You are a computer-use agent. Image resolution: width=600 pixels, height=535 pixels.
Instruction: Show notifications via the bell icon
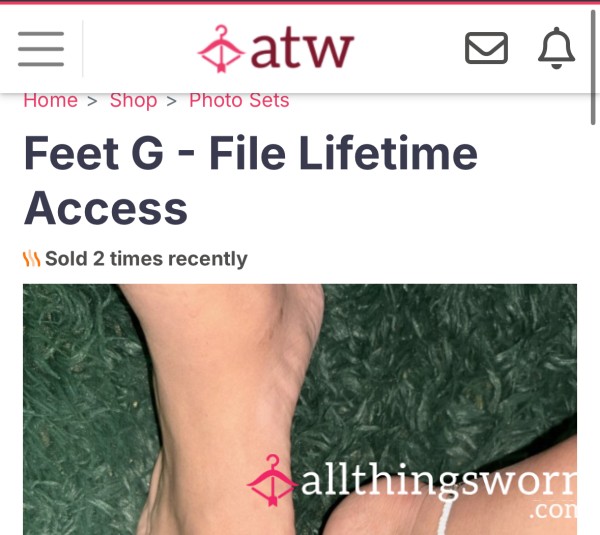click(556, 48)
